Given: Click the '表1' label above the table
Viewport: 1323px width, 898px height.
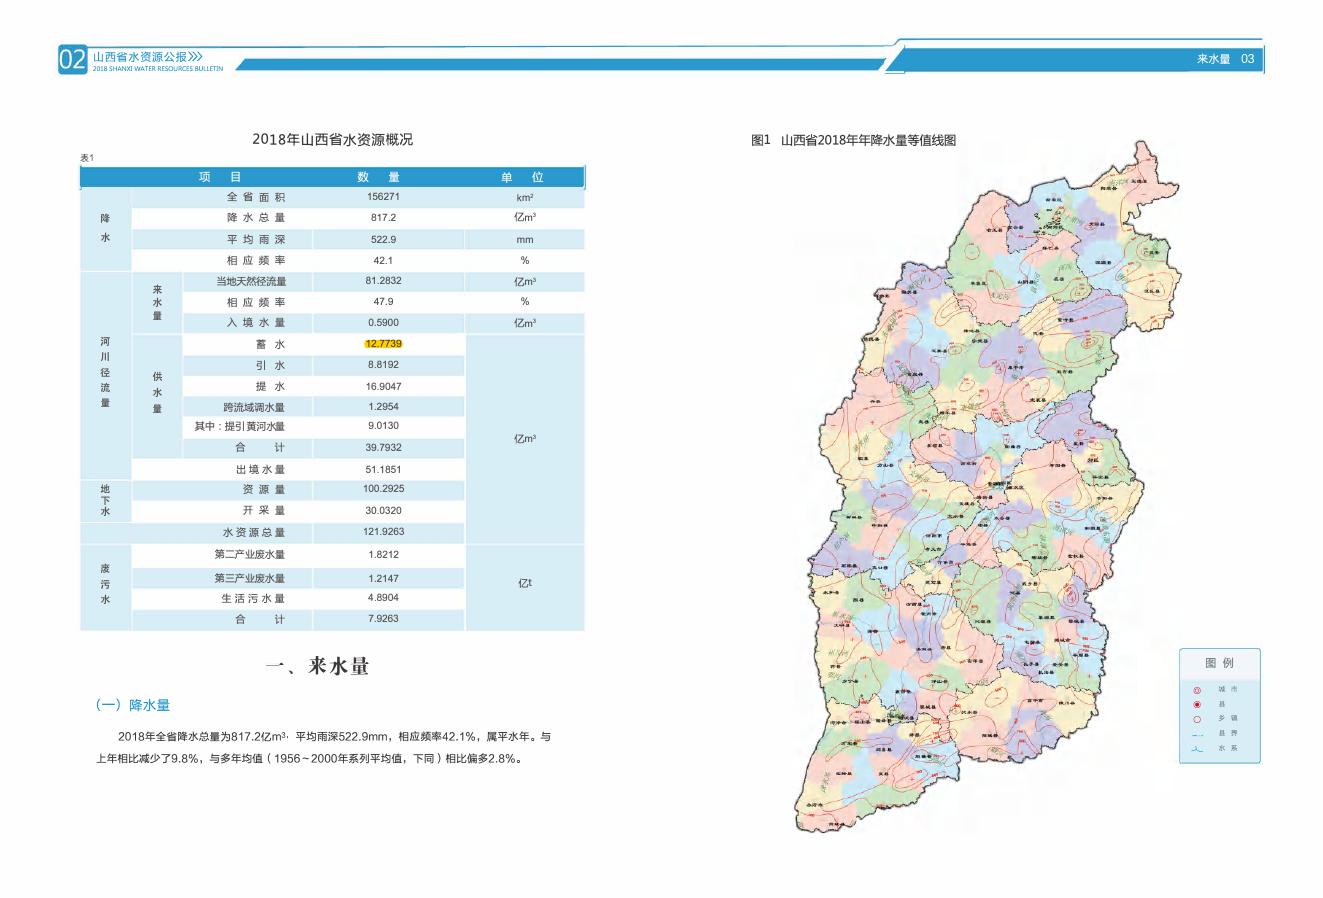Looking at the screenshot, I should click(87, 158).
